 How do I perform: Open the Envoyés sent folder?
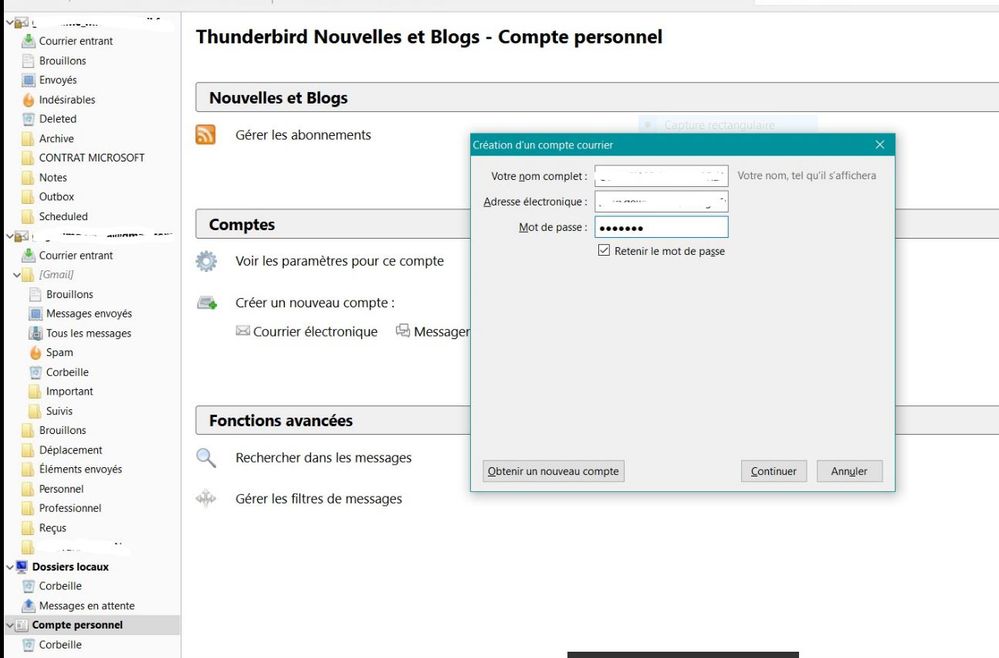click(57, 80)
